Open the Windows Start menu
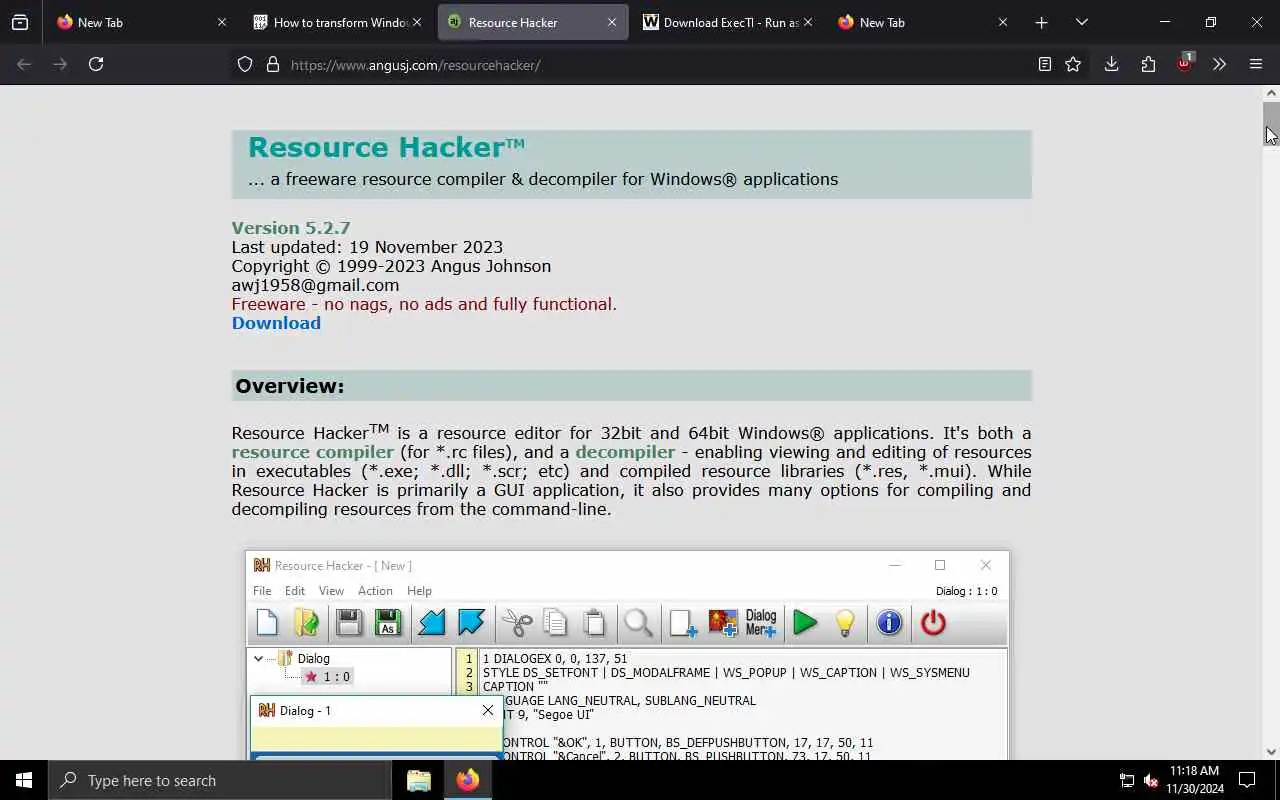The width and height of the screenshot is (1280, 800). pos(24,780)
